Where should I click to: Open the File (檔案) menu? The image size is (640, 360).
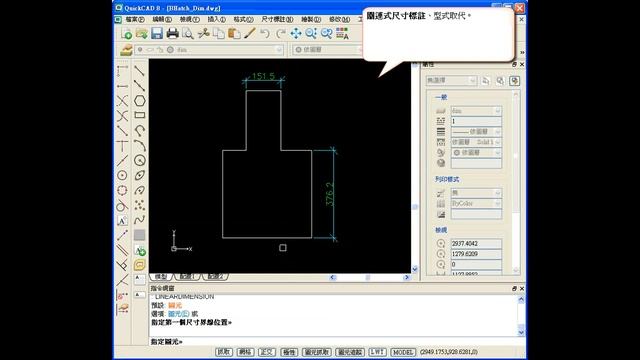(135, 19)
